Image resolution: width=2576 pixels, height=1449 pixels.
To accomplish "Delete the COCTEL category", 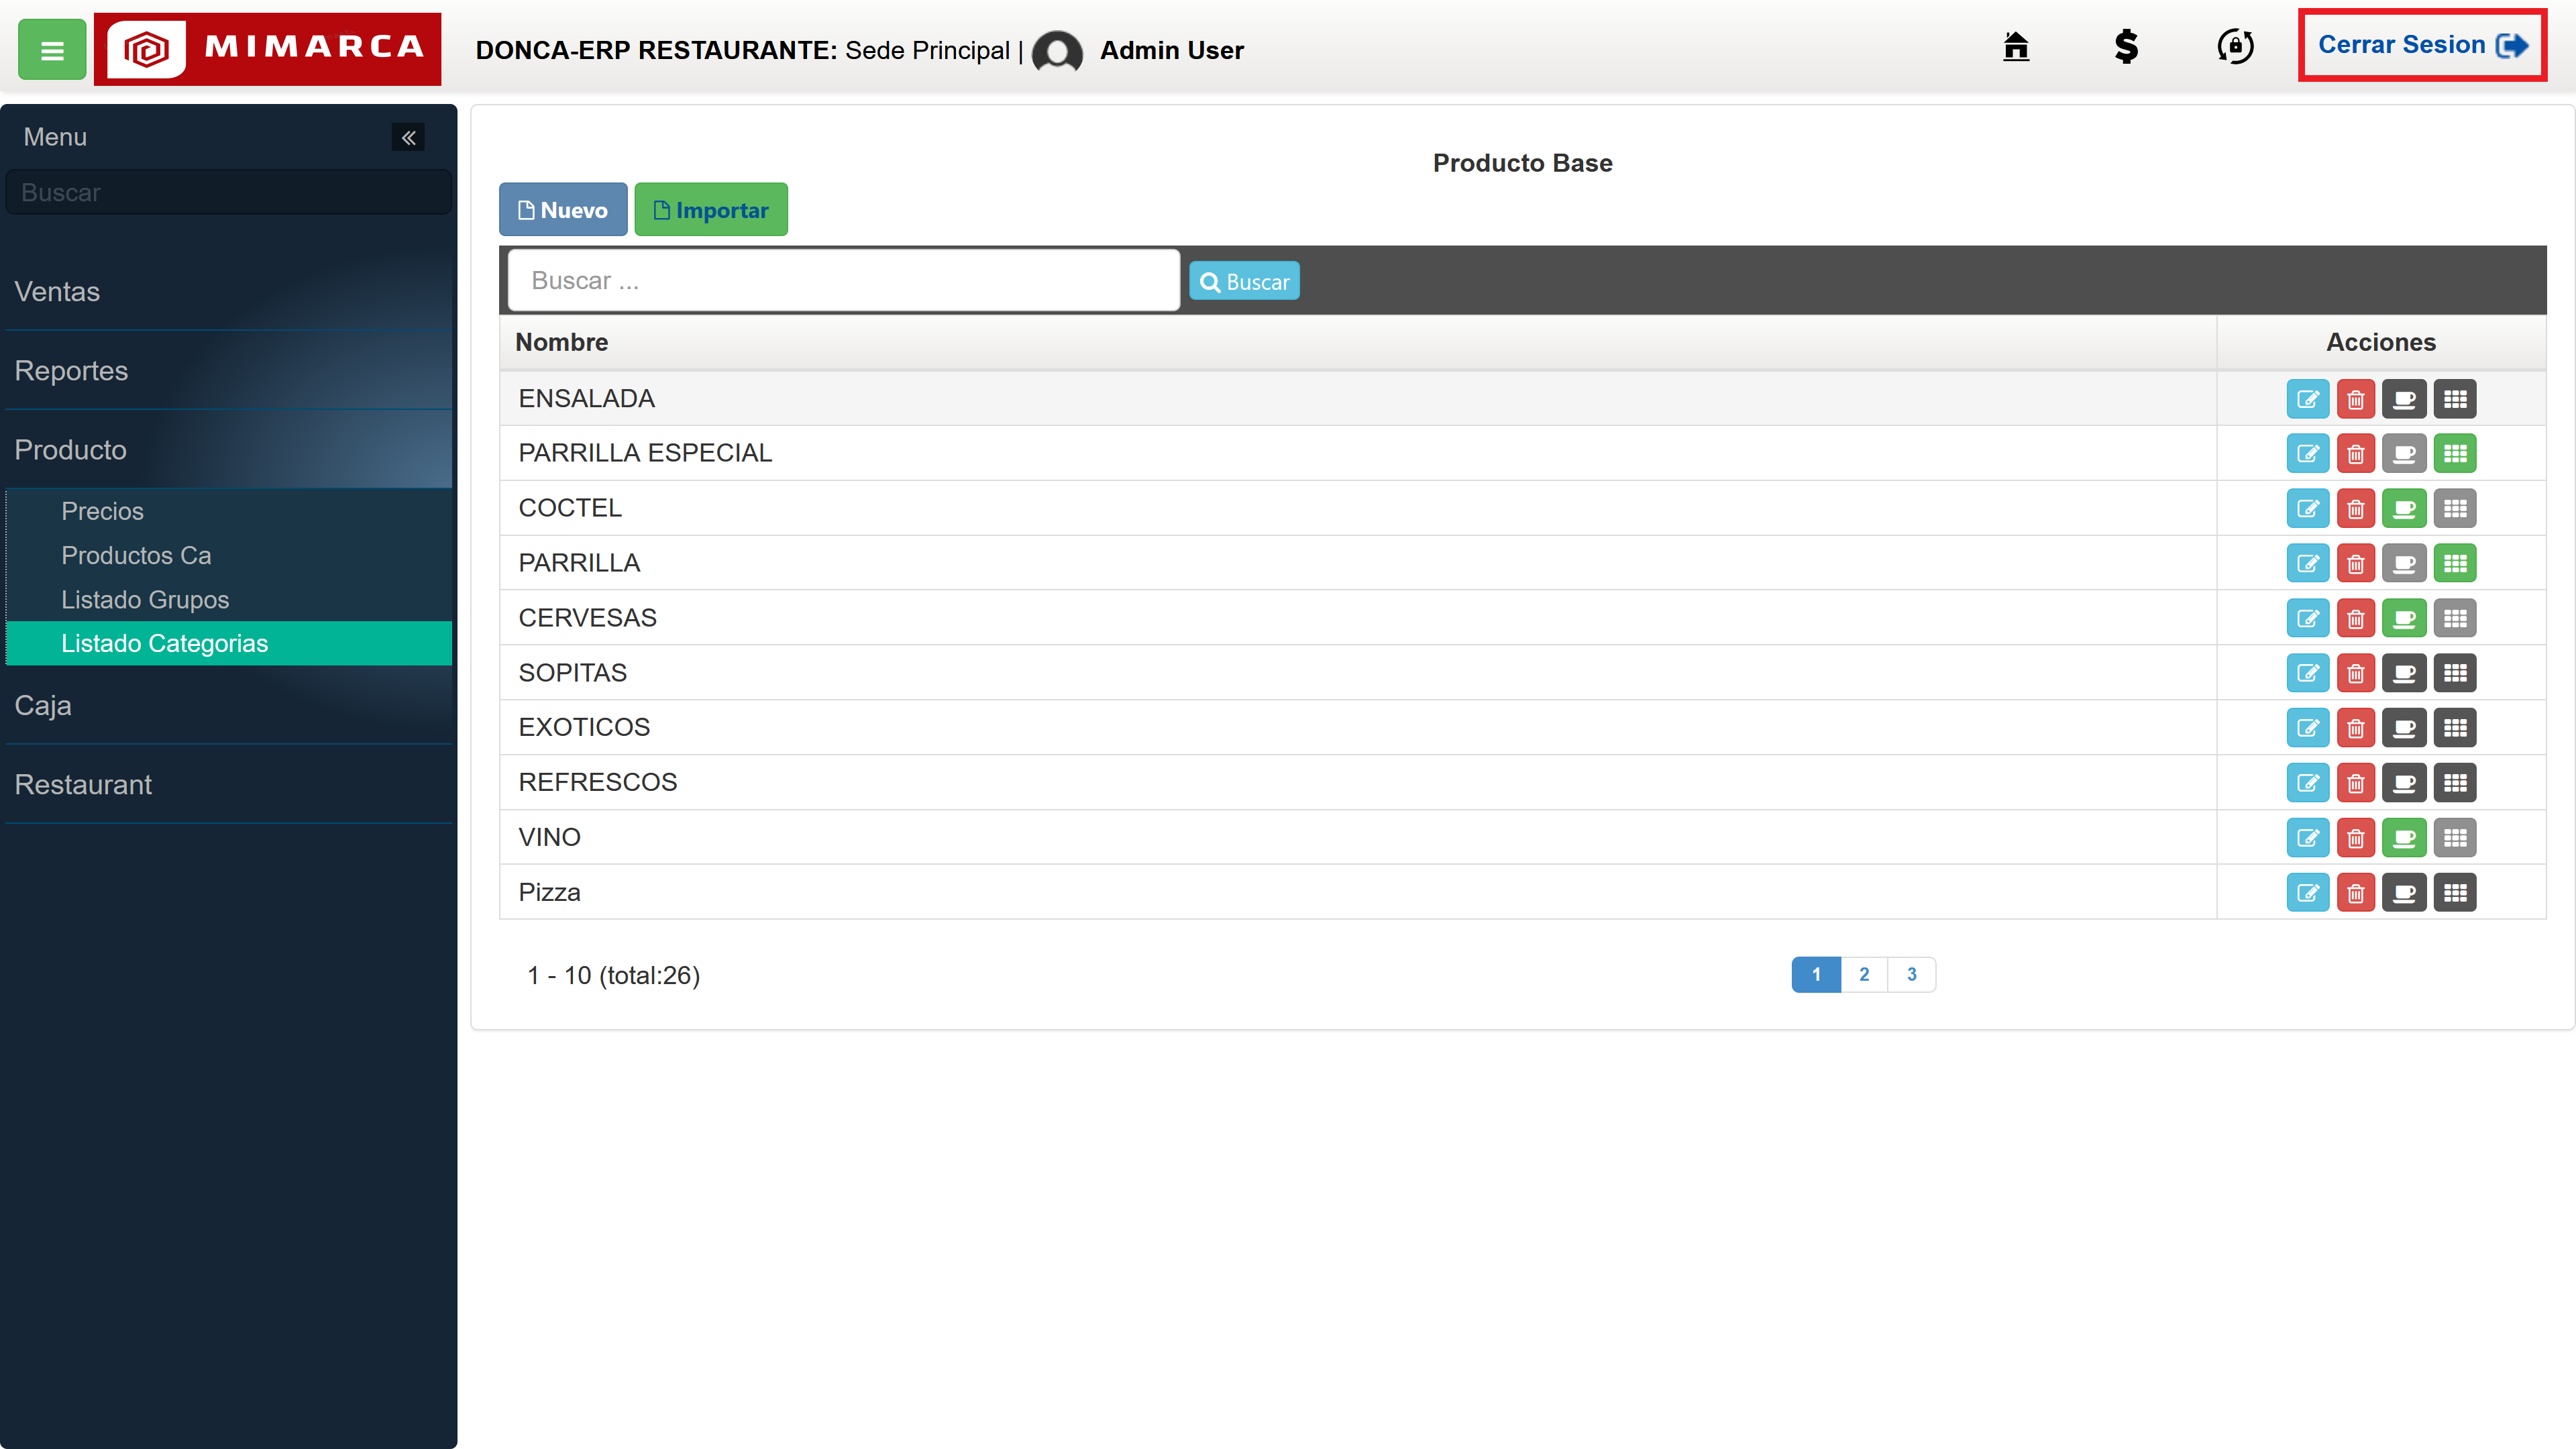I will 2356,509.
